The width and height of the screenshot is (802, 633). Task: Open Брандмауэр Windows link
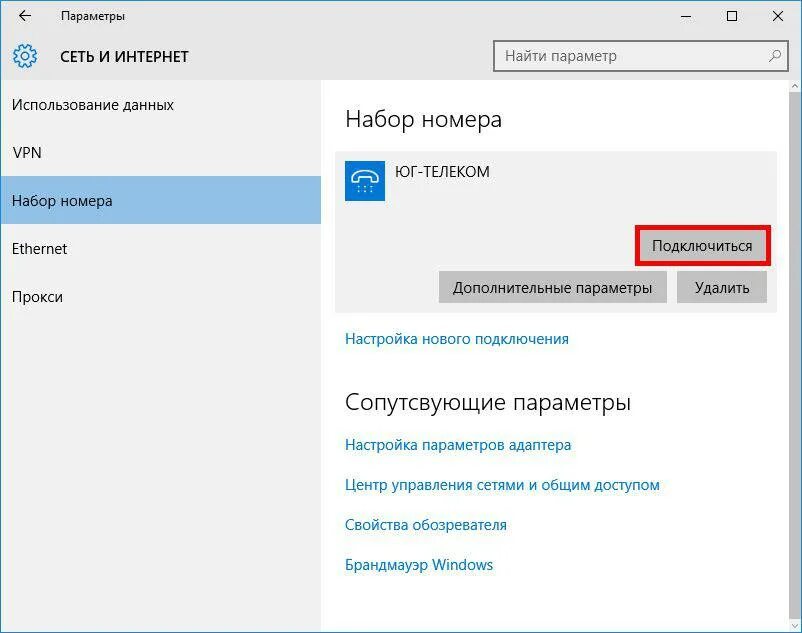pos(419,564)
